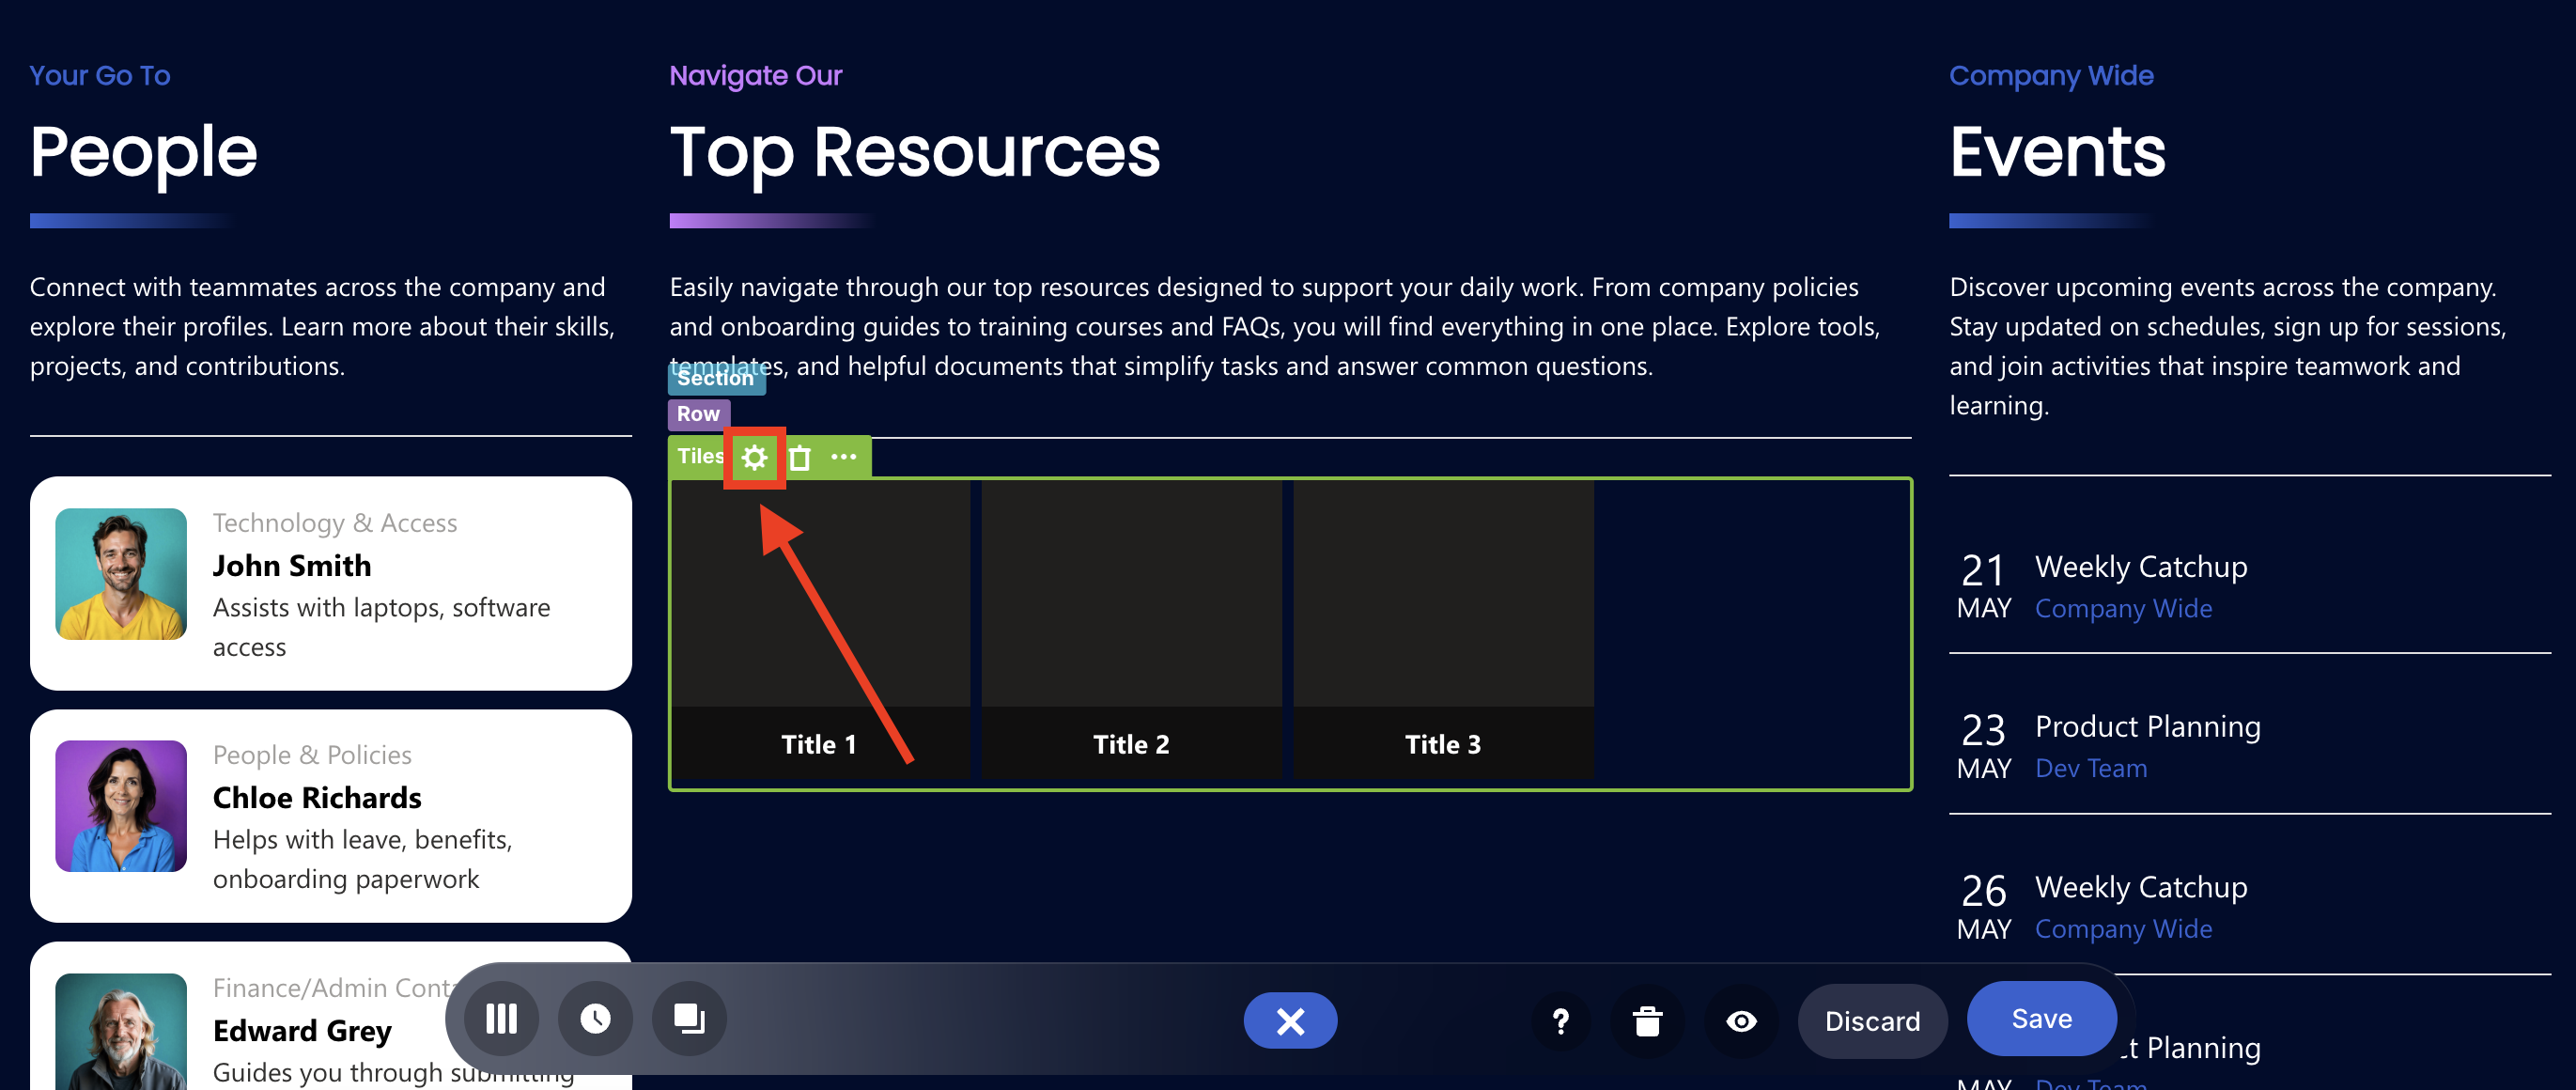
Task: Open Tiles widget more options ellipsis
Action: pos(843,457)
